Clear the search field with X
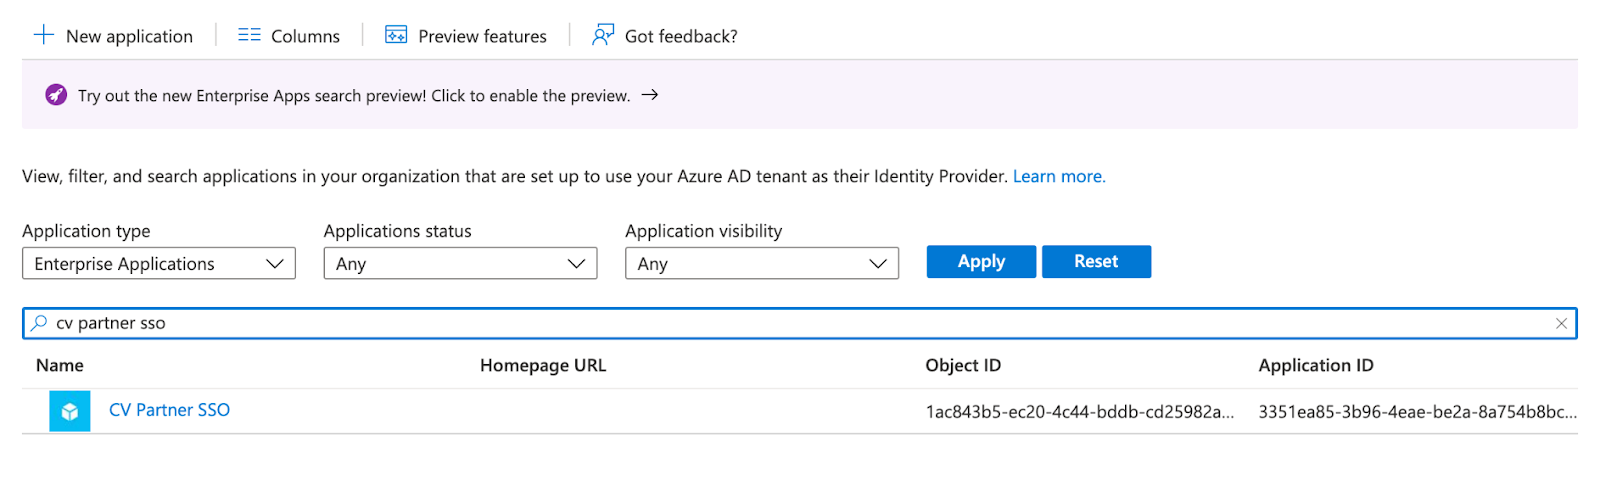 click(1561, 323)
